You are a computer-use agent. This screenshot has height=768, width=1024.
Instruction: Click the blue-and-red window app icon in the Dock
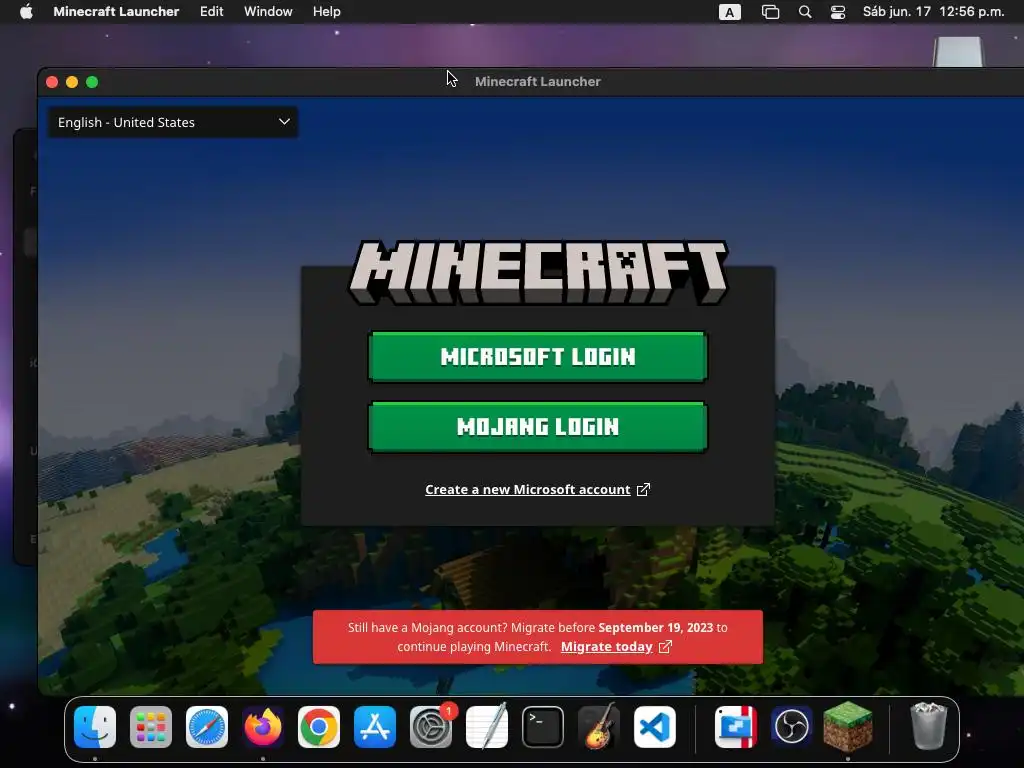click(736, 727)
